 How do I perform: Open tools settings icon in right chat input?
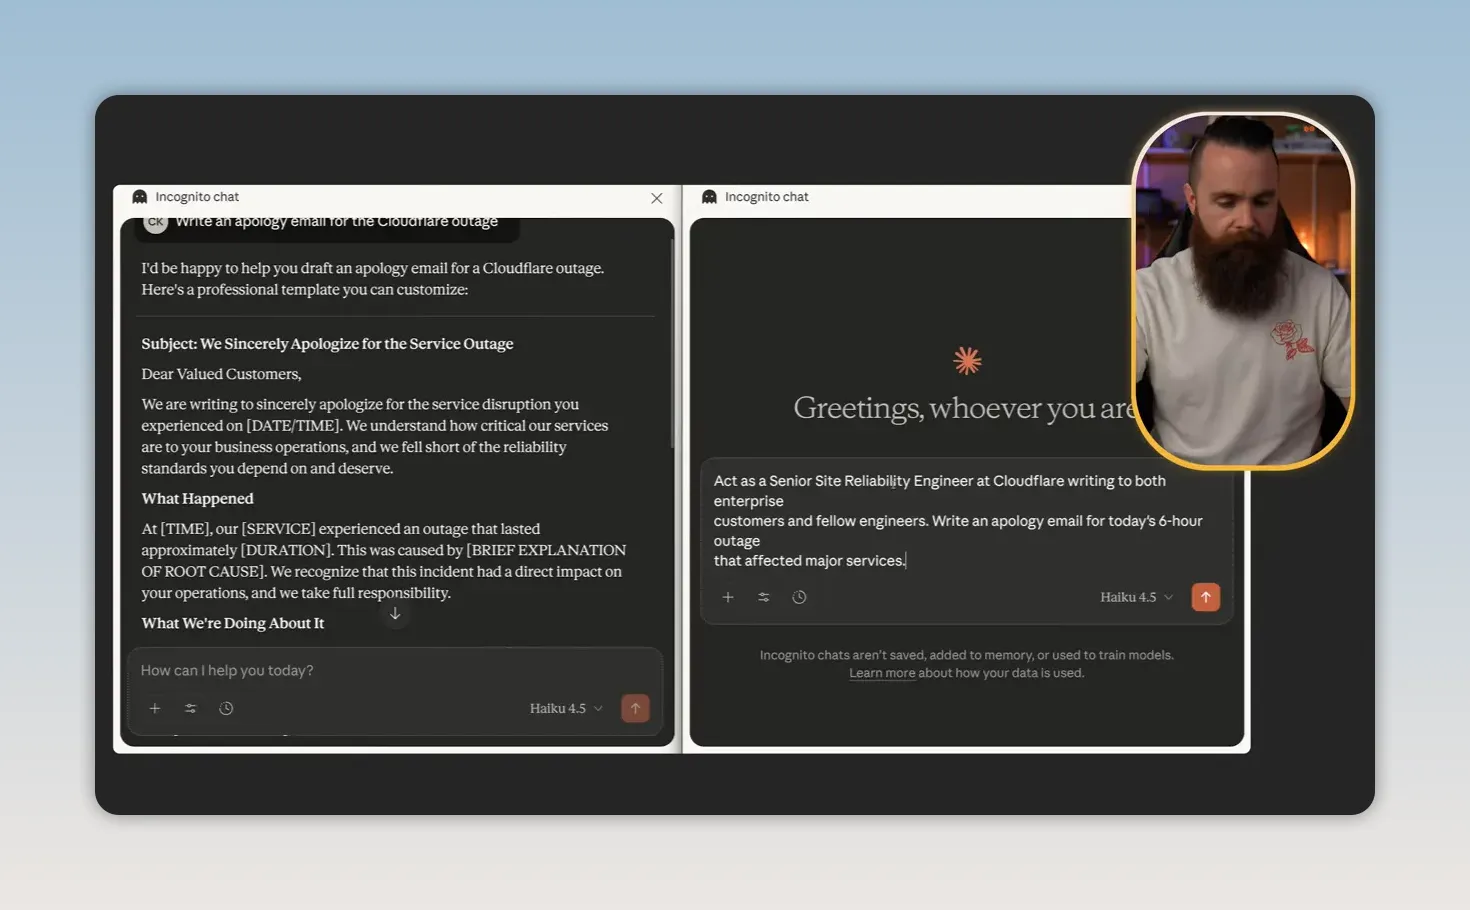click(x=764, y=597)
